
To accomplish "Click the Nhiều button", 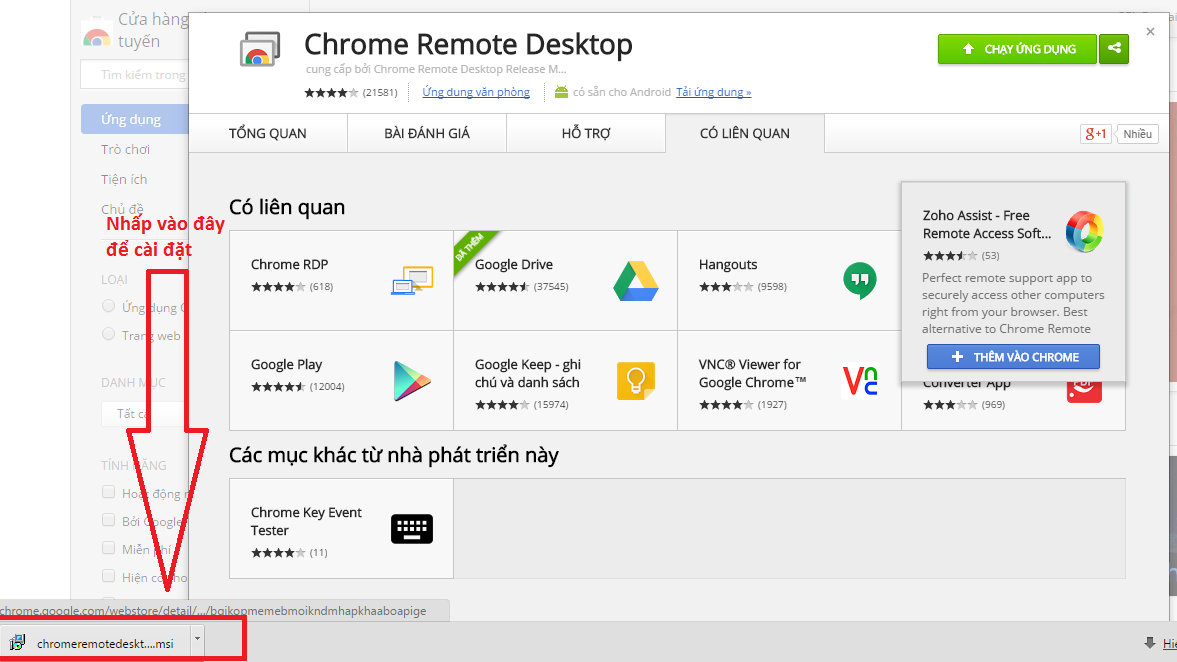I will pyautogui.click(x=1137, y=134).
